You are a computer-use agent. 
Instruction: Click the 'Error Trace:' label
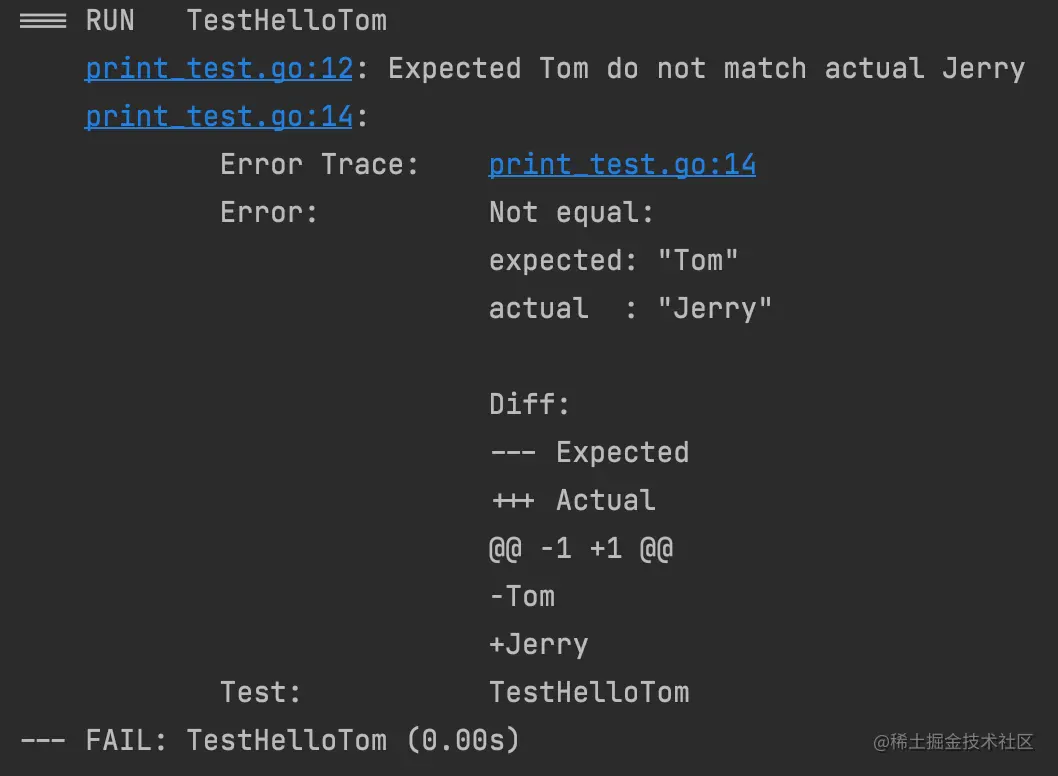pyautogui.click(x=319, y=165)
